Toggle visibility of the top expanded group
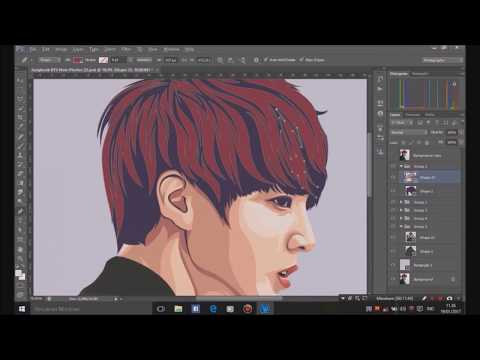Image resolution: width=480 pixels, height=360 pixels. 393,166
